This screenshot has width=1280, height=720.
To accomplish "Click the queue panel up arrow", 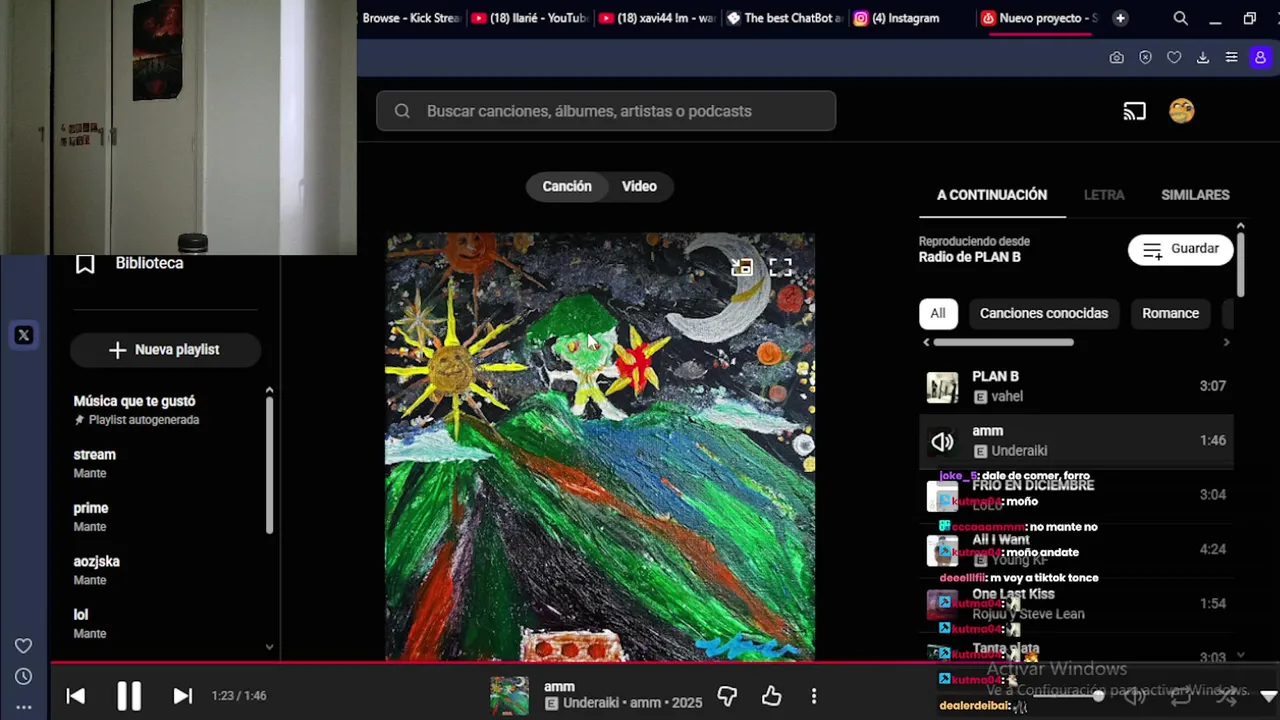I will point(1240,227).
